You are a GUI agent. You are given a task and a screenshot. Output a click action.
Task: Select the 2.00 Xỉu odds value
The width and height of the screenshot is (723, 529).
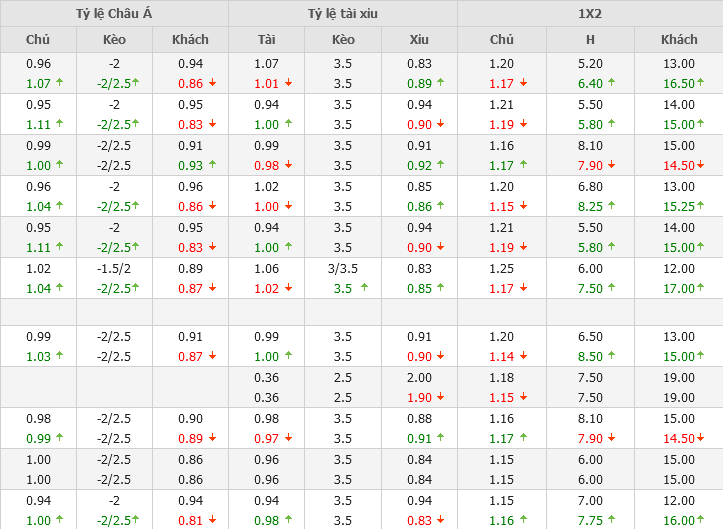coord(419,377)
